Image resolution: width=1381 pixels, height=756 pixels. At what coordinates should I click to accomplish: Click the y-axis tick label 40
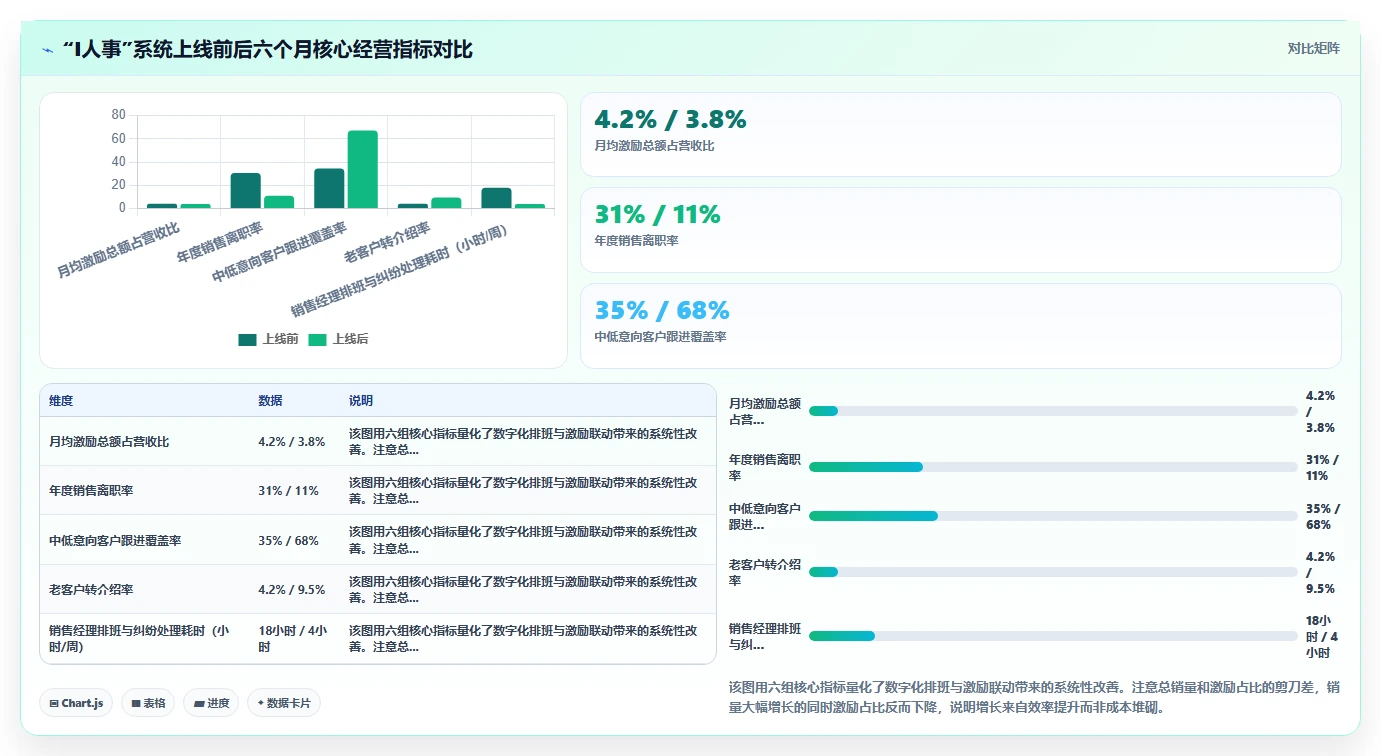(118, 162)
